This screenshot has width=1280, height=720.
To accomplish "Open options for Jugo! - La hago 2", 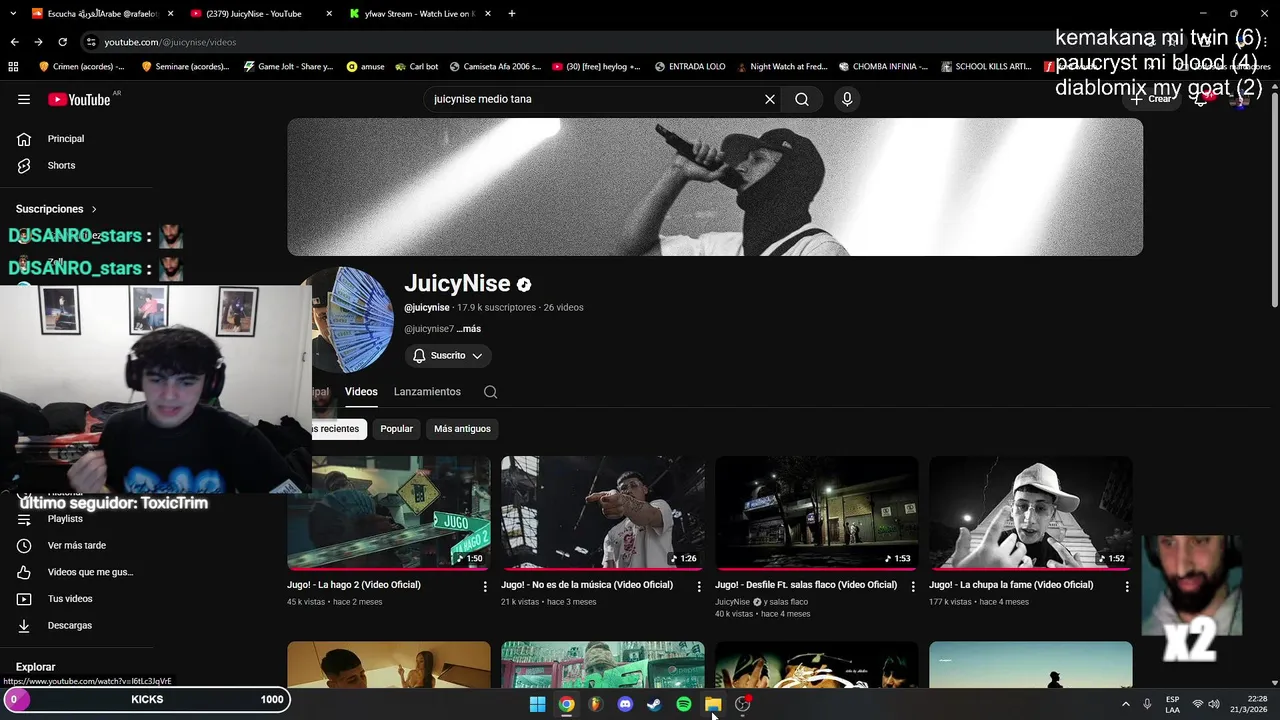I will point(485,587).
